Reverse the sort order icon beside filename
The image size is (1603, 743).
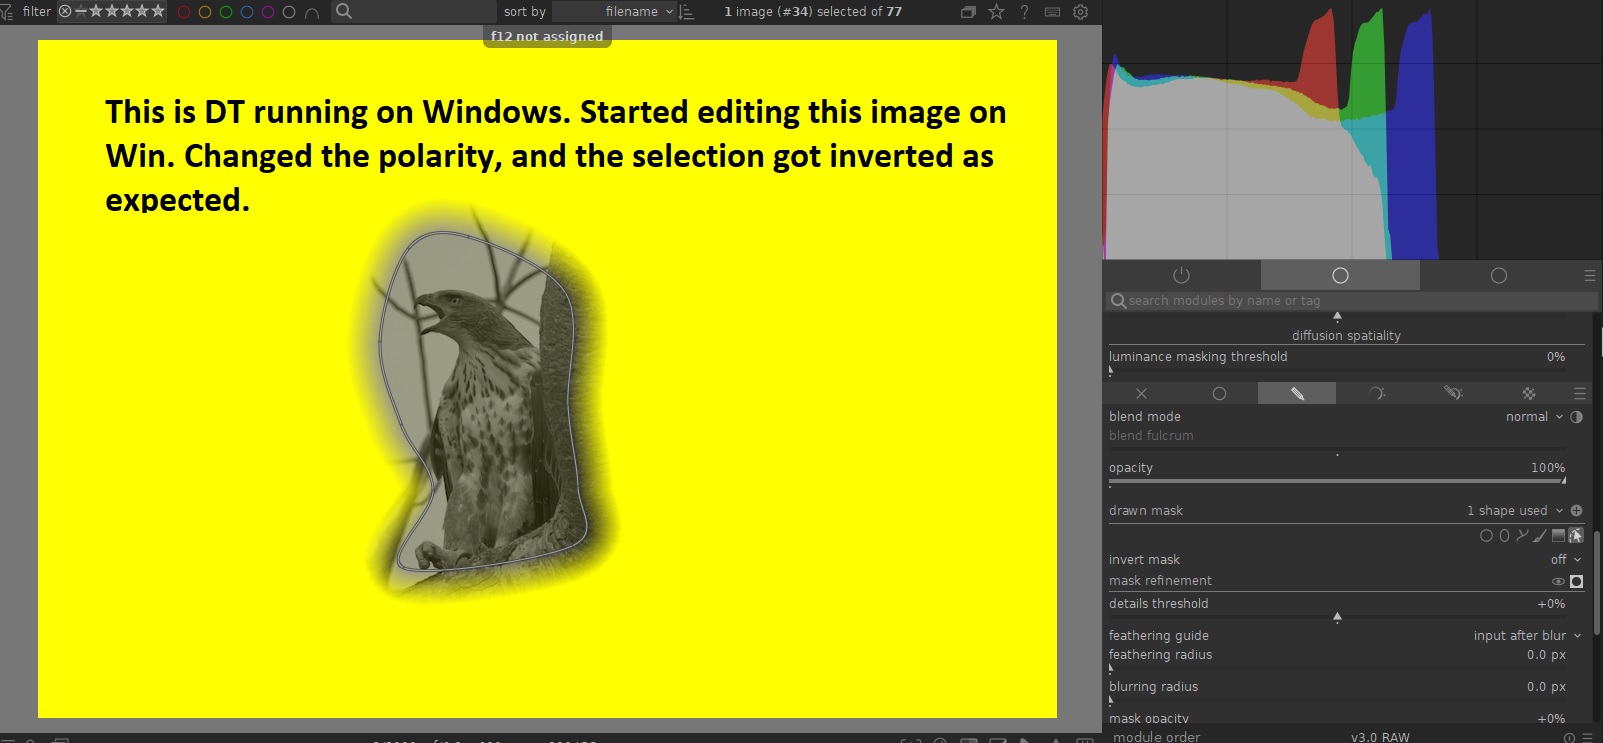[x=686, y=12]
